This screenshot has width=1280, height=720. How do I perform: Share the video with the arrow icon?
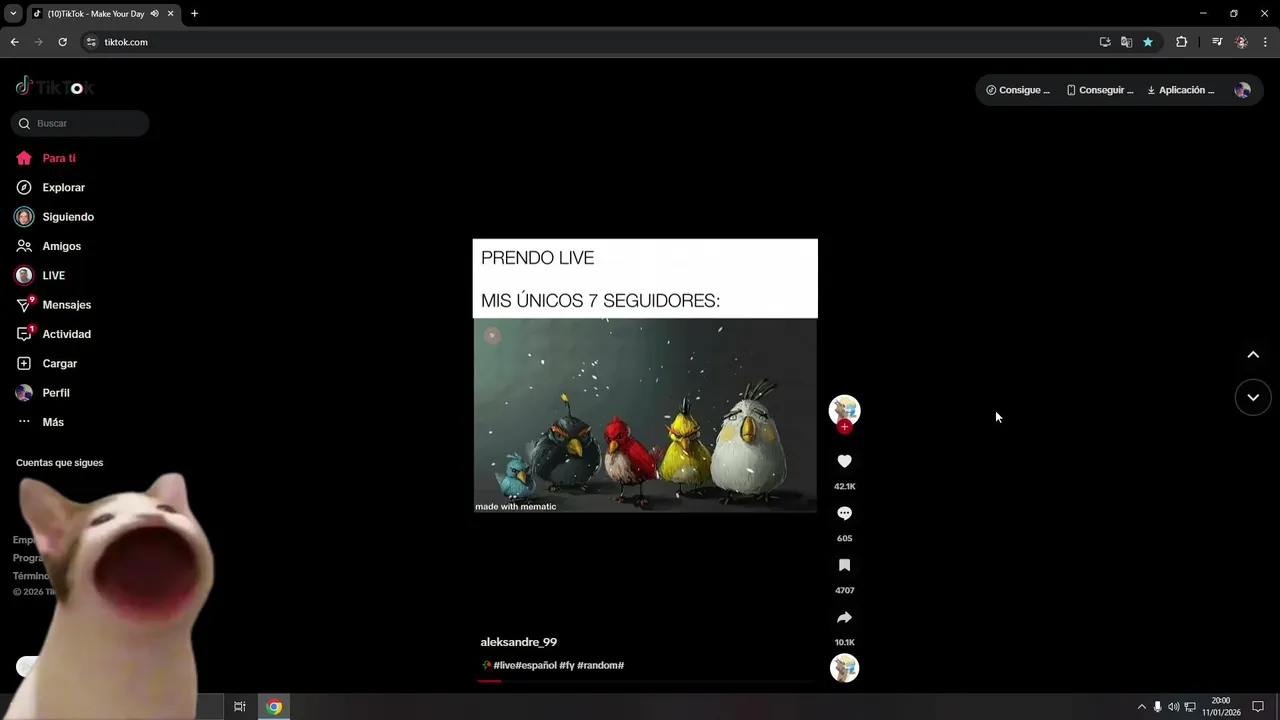pyautogui.click(x=844, y=617)
